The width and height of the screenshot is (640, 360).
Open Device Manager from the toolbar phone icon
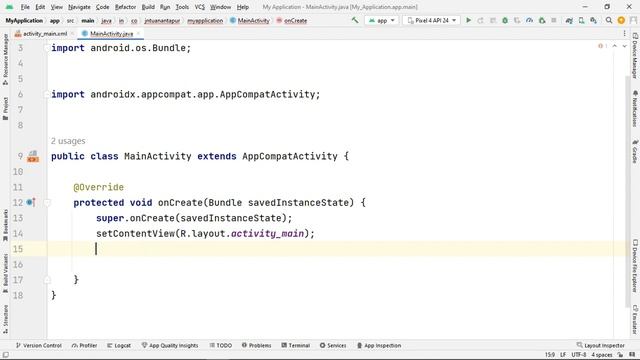coord(581,20)
